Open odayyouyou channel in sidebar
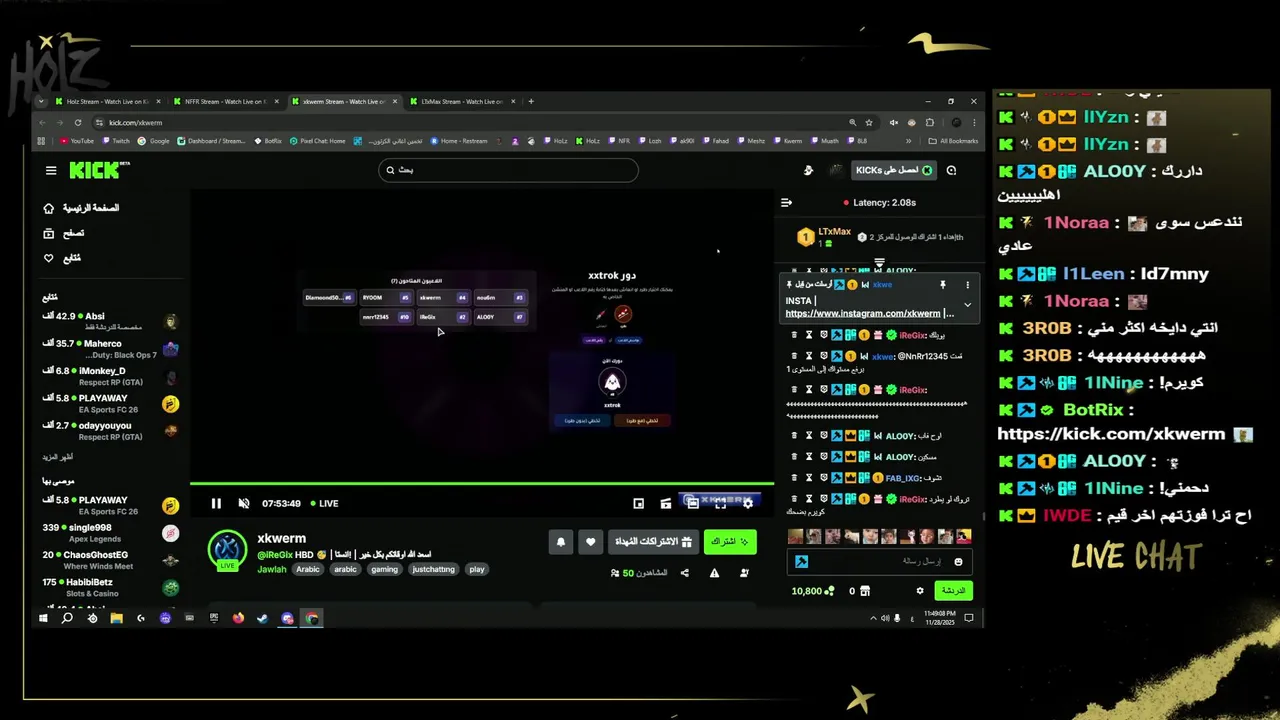This screenshot has width=1280, height=720. coord(110,431)
